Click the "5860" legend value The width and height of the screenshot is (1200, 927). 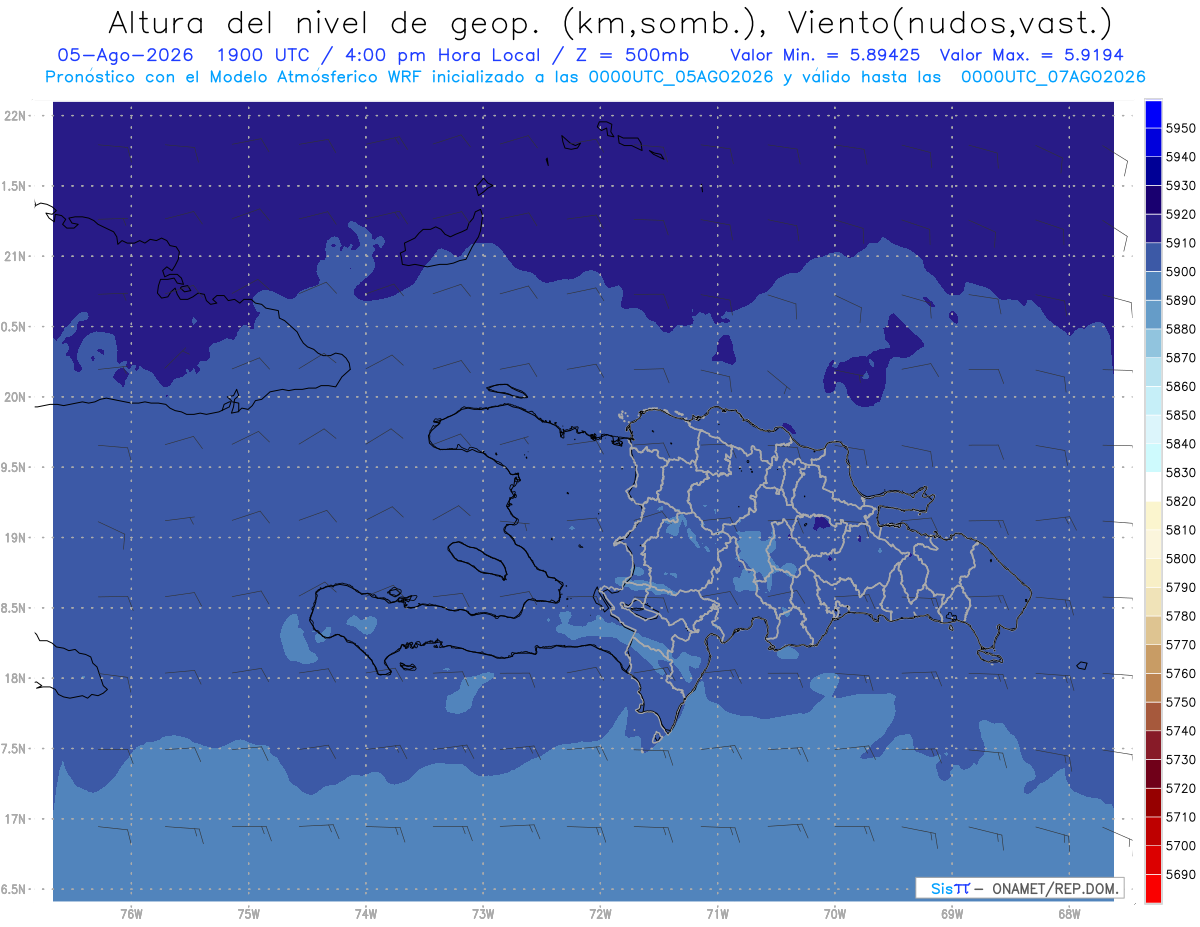1180,387
